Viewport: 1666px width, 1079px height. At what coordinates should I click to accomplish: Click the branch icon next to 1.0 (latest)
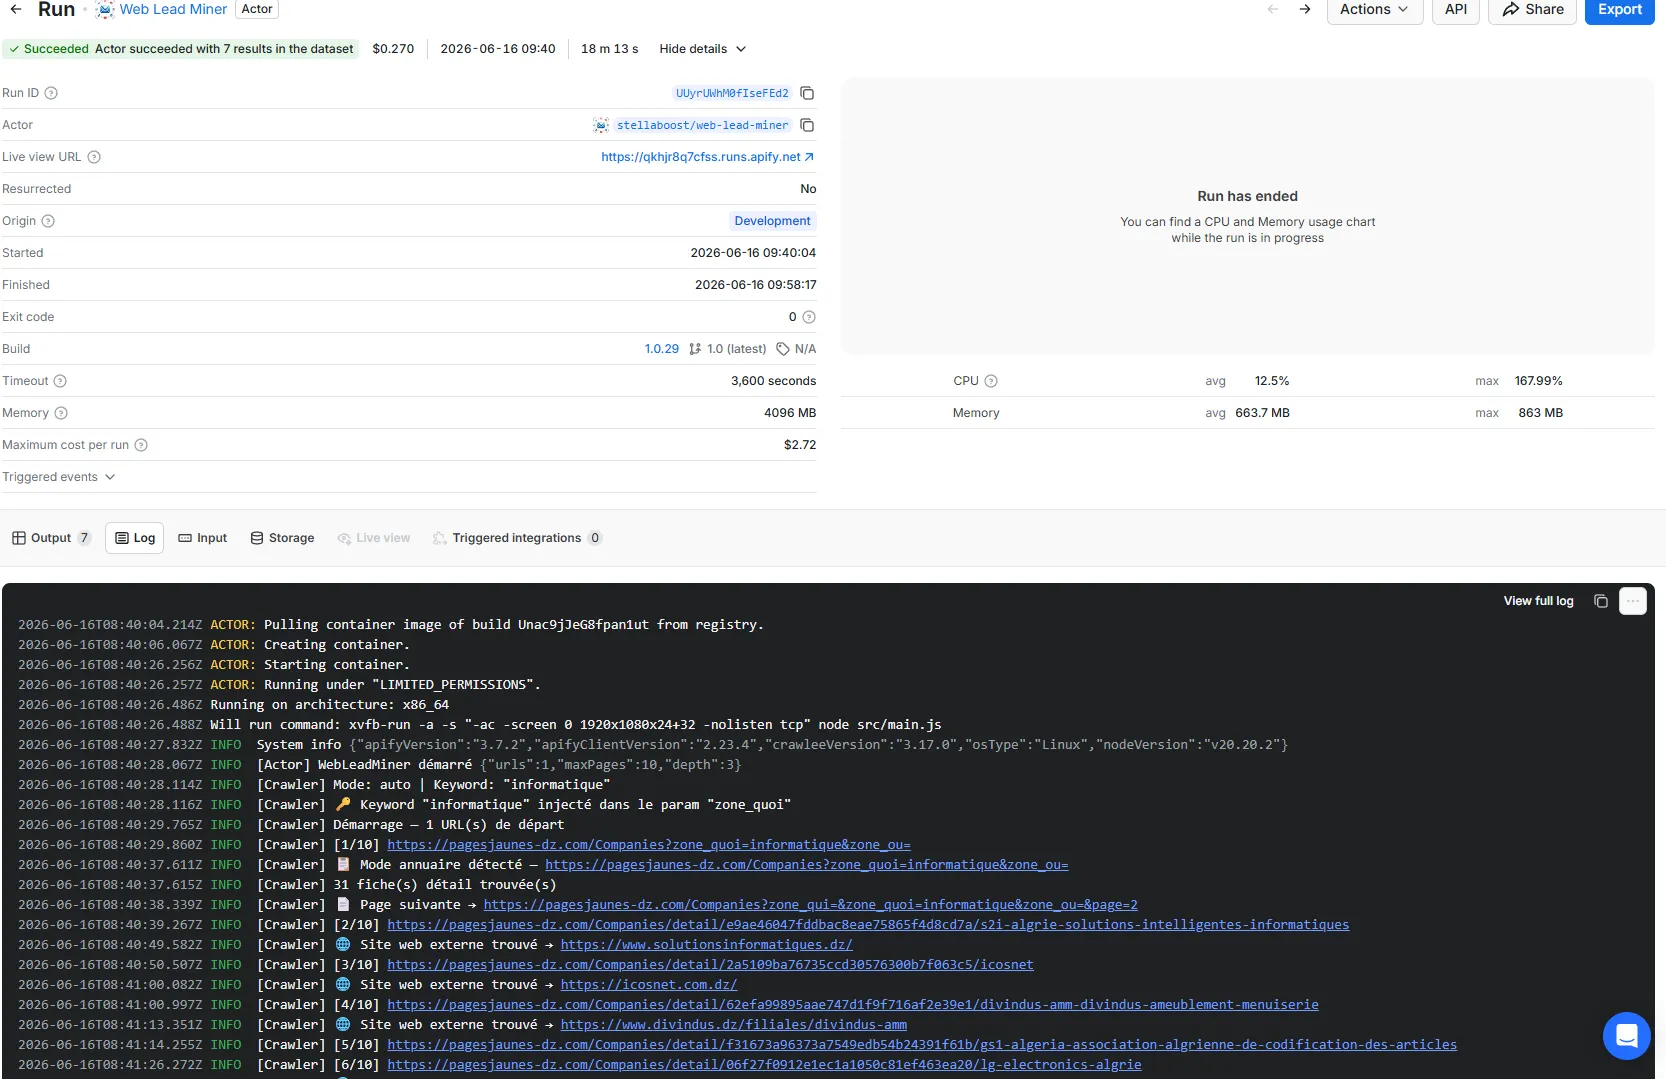tap(695, 349)
